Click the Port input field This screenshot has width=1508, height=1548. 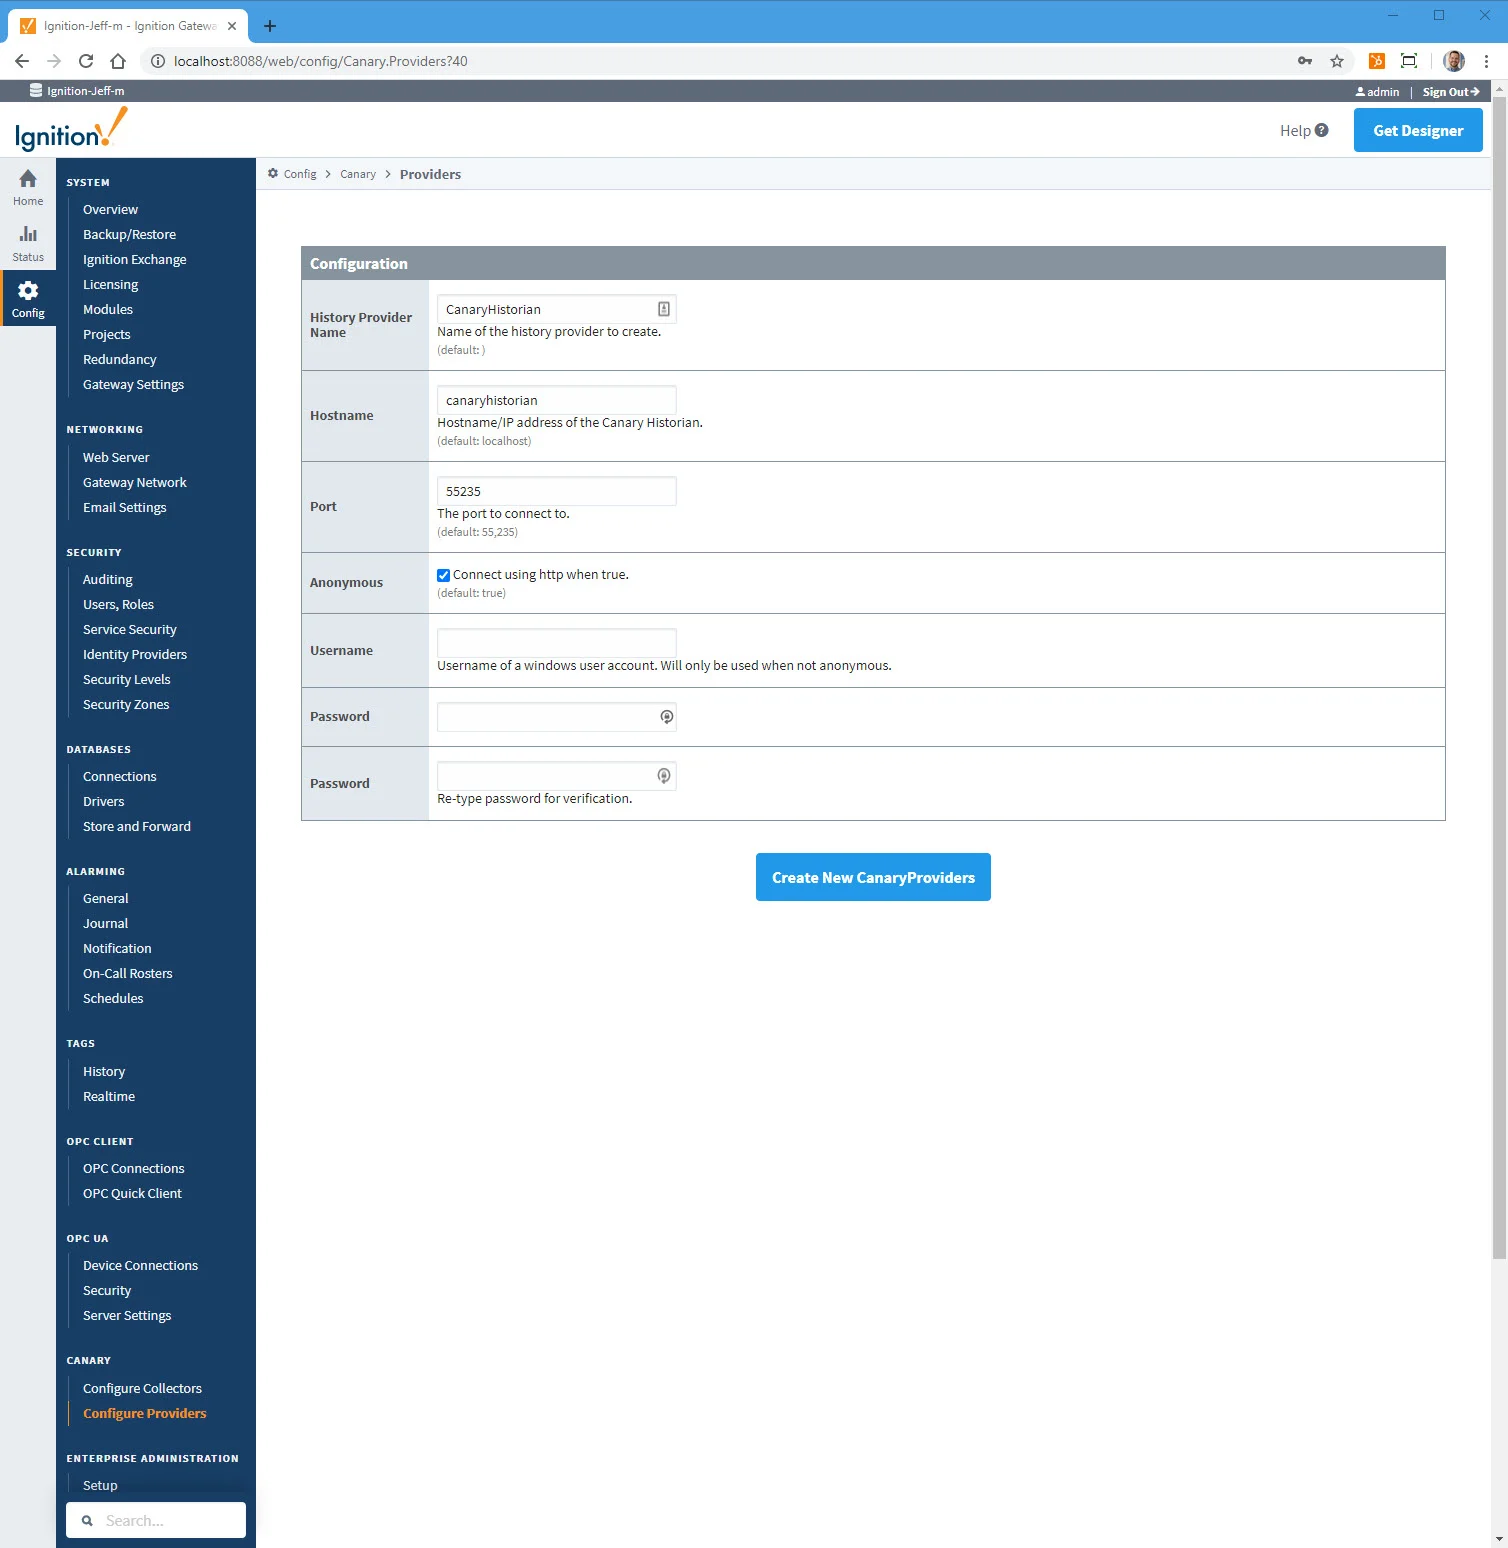[557, 491]
